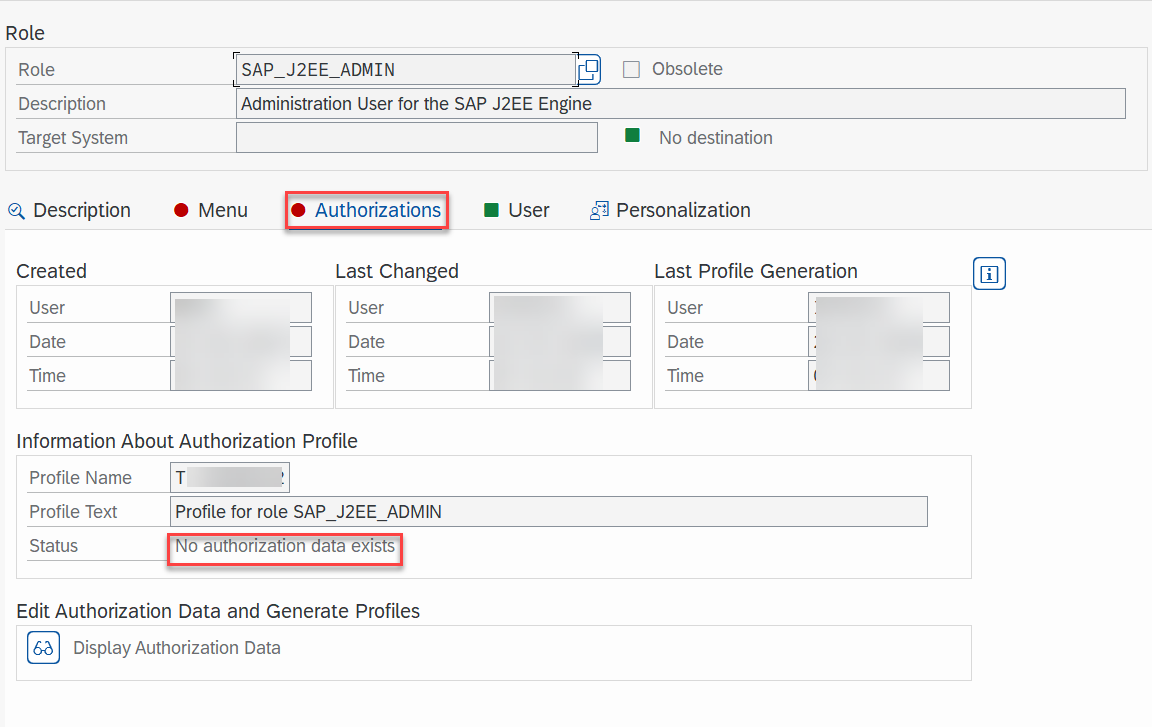Viewport: 1152px width, 727px height.
Task: Click the 'Last Changed' heading
Action: 397,271
